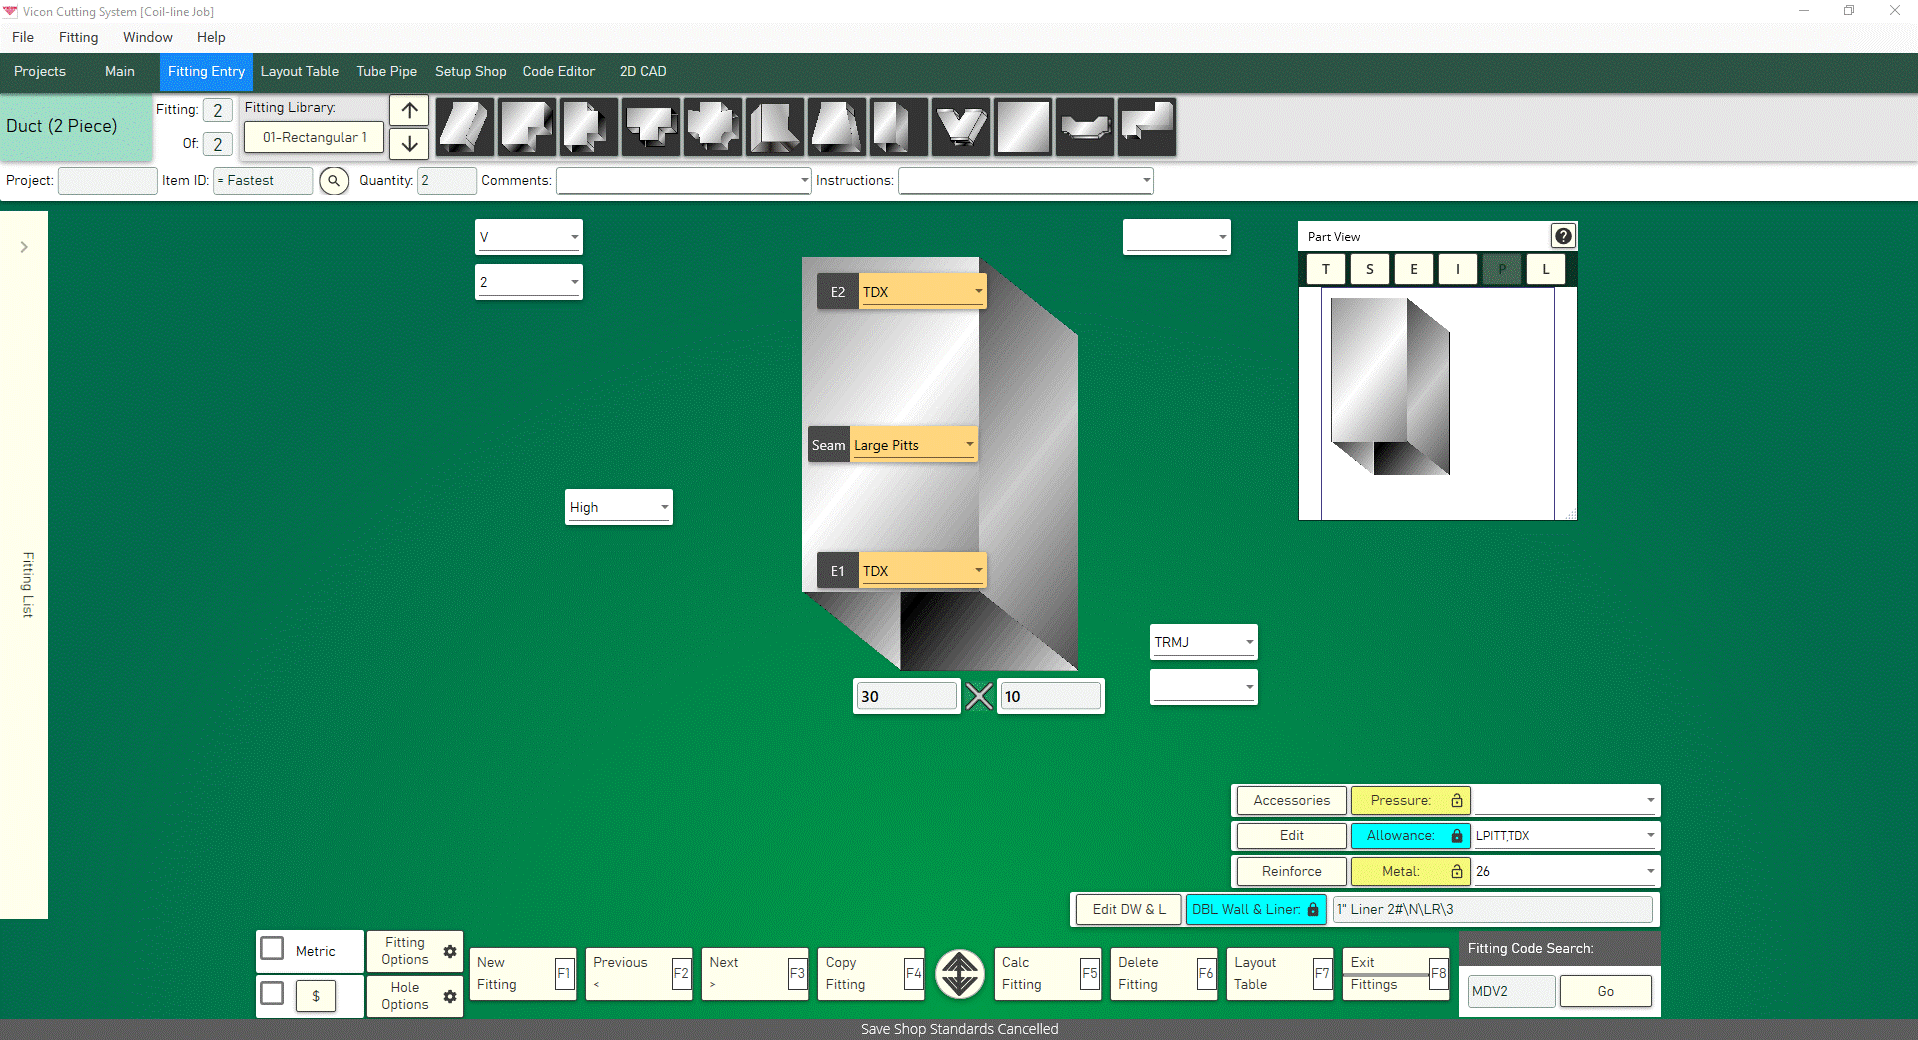Click the Quantity input field

(x=446, y=181)
